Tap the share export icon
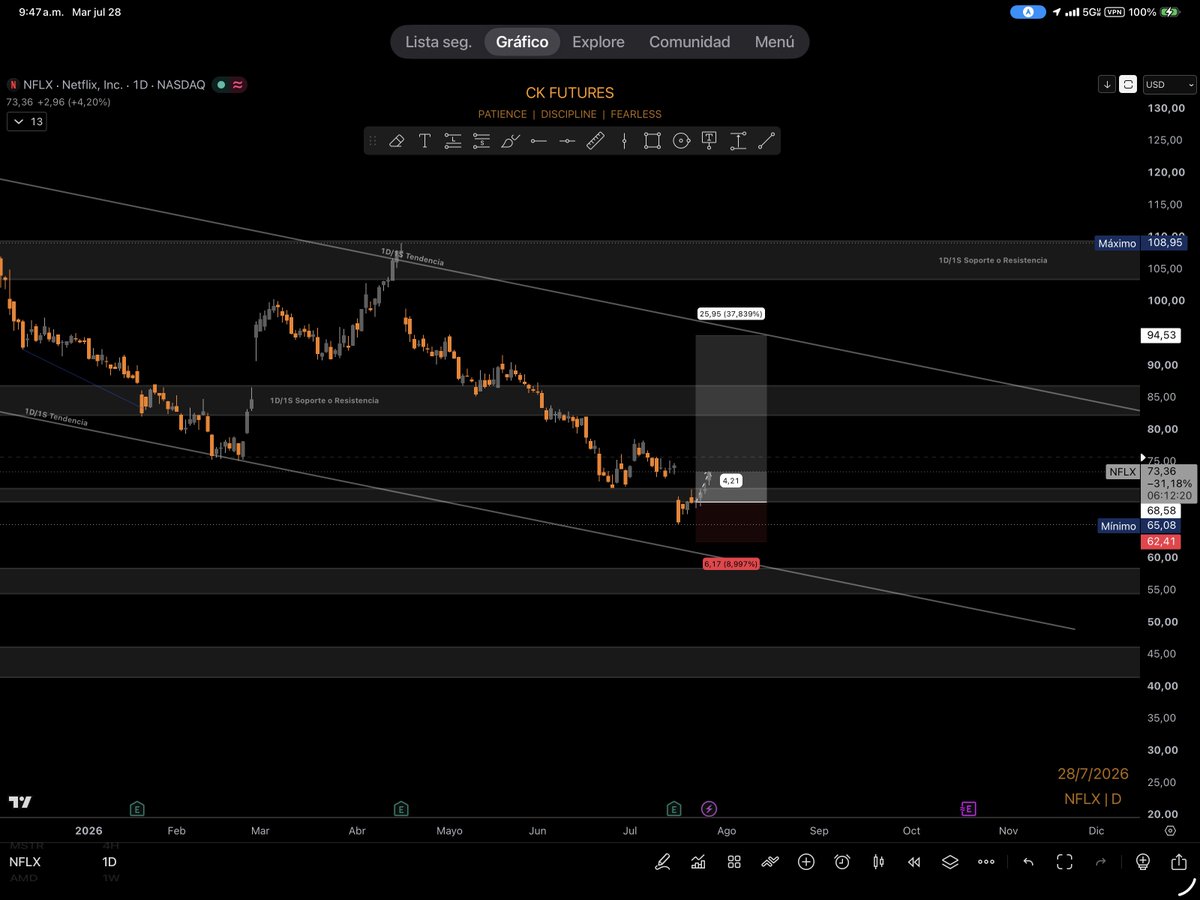 (1179, 862)
